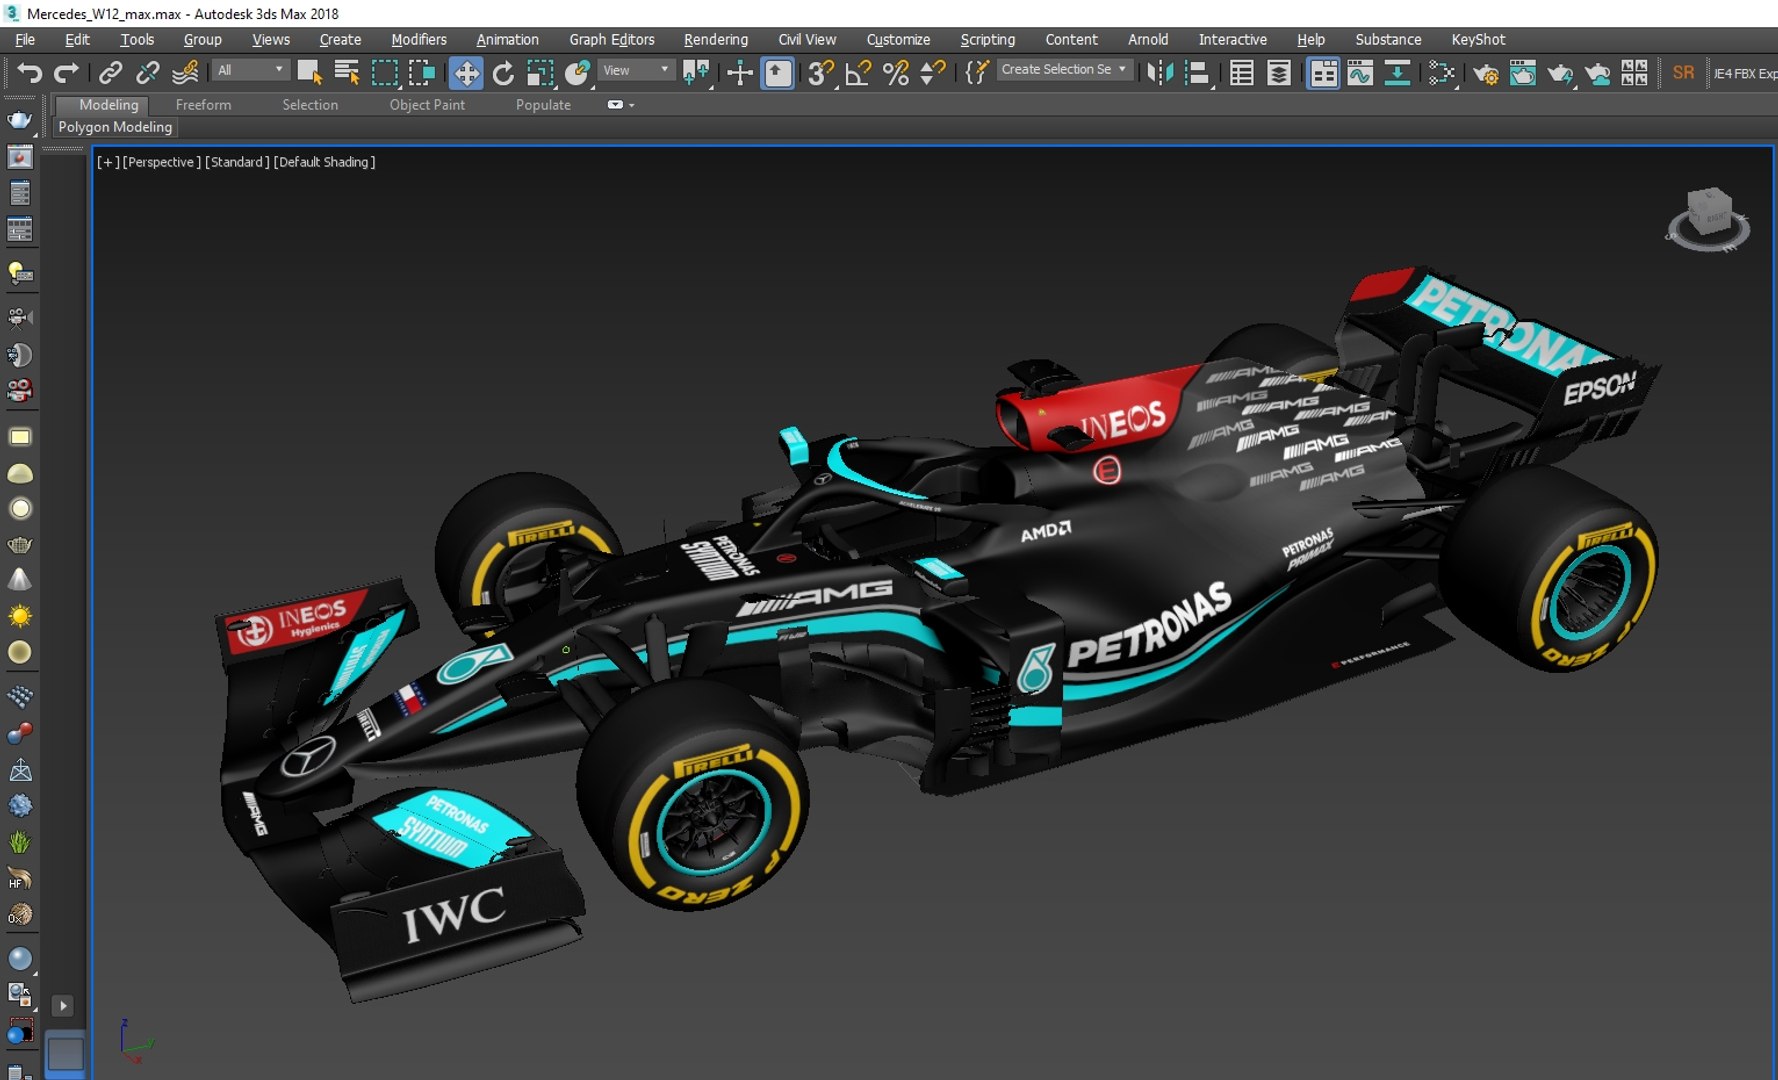This screenshot has width=1778, height=1080.
Task: Toggle Keyboard Shortcut Override button
Action: click(777, 72)
